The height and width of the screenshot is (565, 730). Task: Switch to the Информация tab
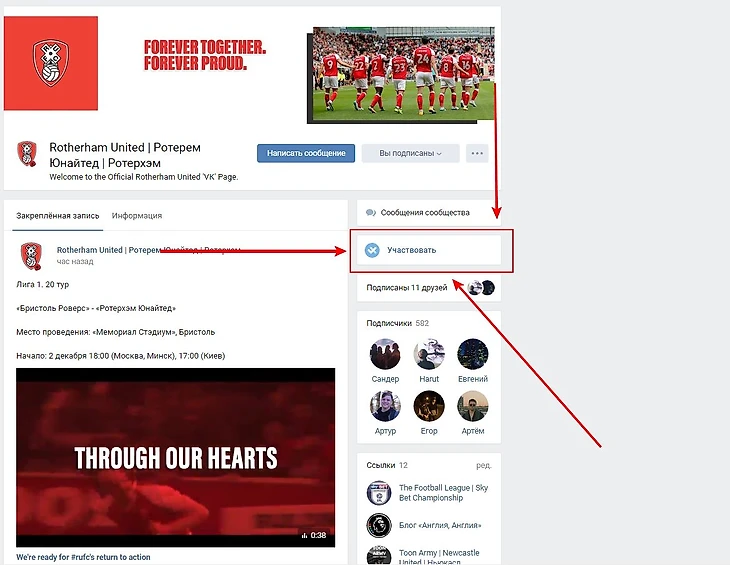137,215
